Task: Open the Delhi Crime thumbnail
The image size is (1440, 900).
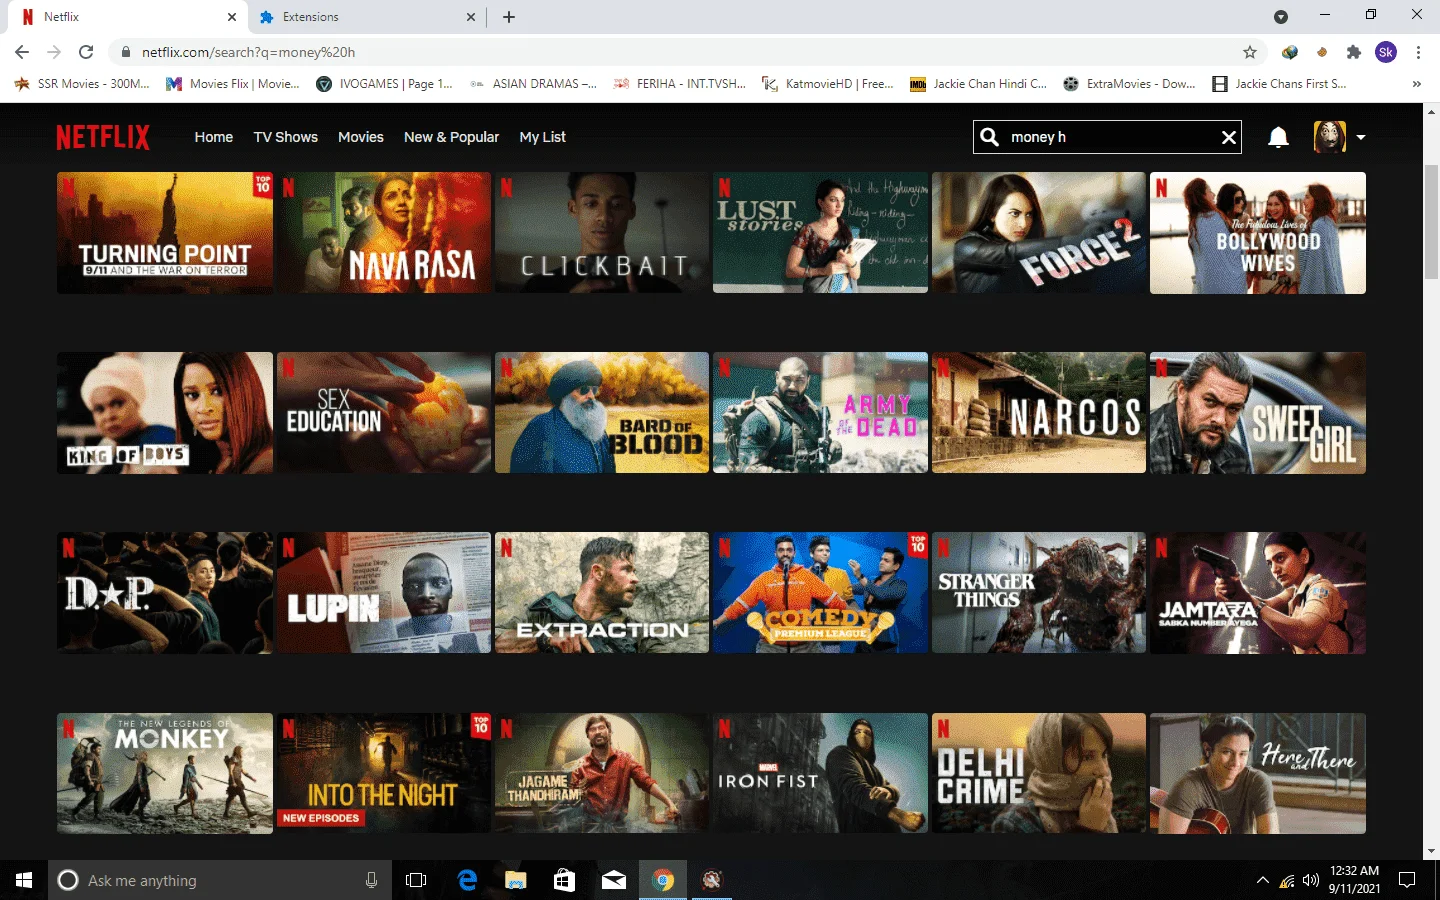Action: click(1039, 773)
